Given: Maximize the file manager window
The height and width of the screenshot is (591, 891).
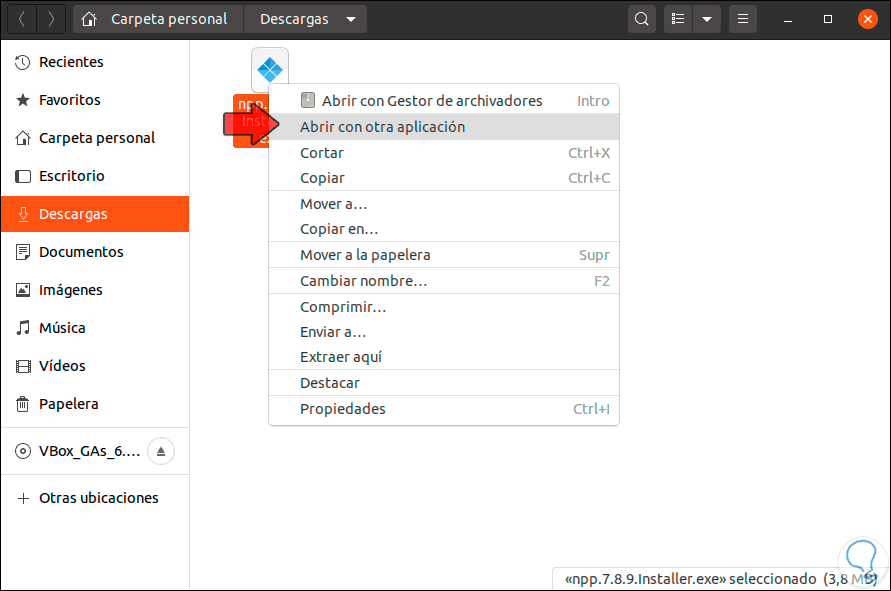Looking at the screenshot, I should pos(827,19).
